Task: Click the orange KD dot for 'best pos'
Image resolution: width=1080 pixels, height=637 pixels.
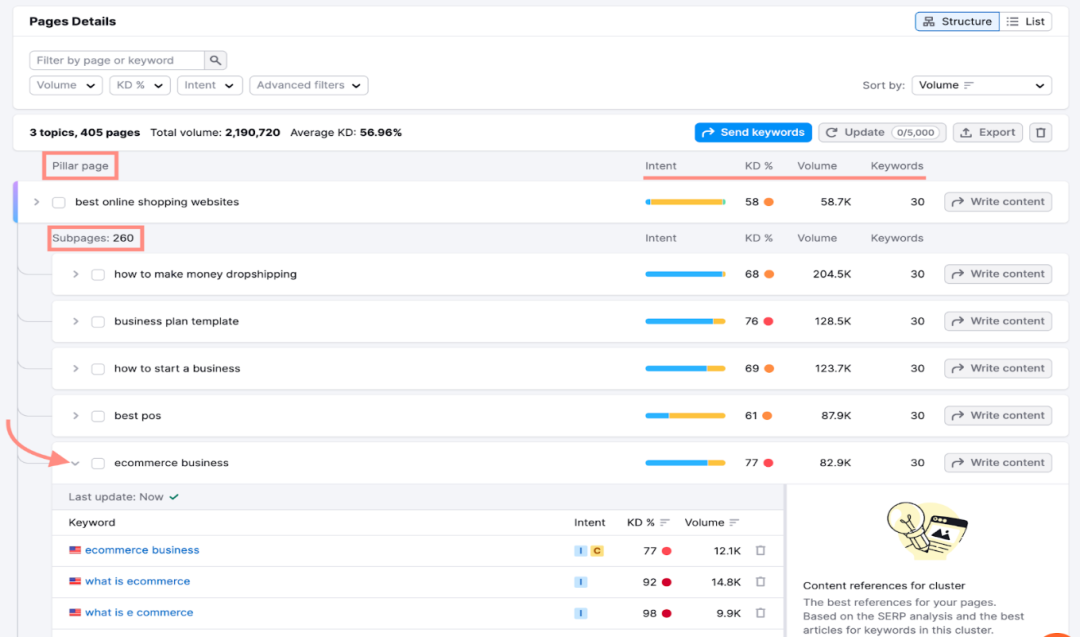Action: 767,416
